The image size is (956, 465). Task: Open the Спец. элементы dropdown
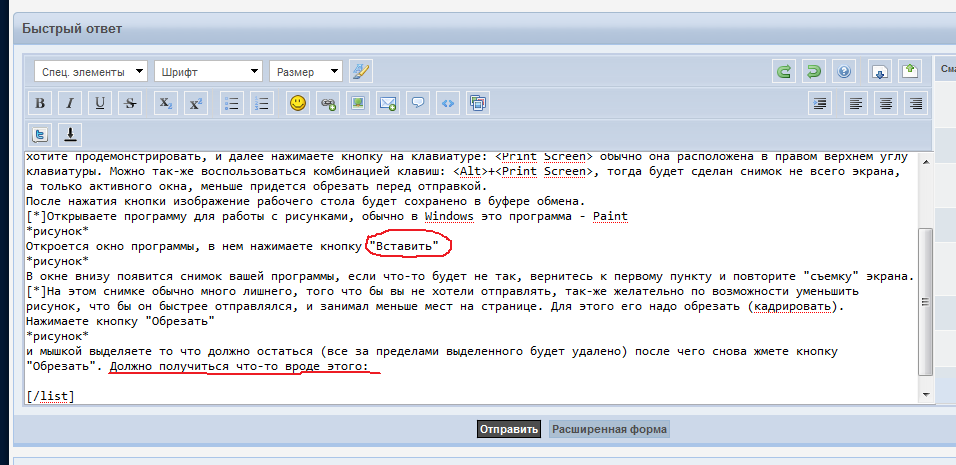point(90,72)
